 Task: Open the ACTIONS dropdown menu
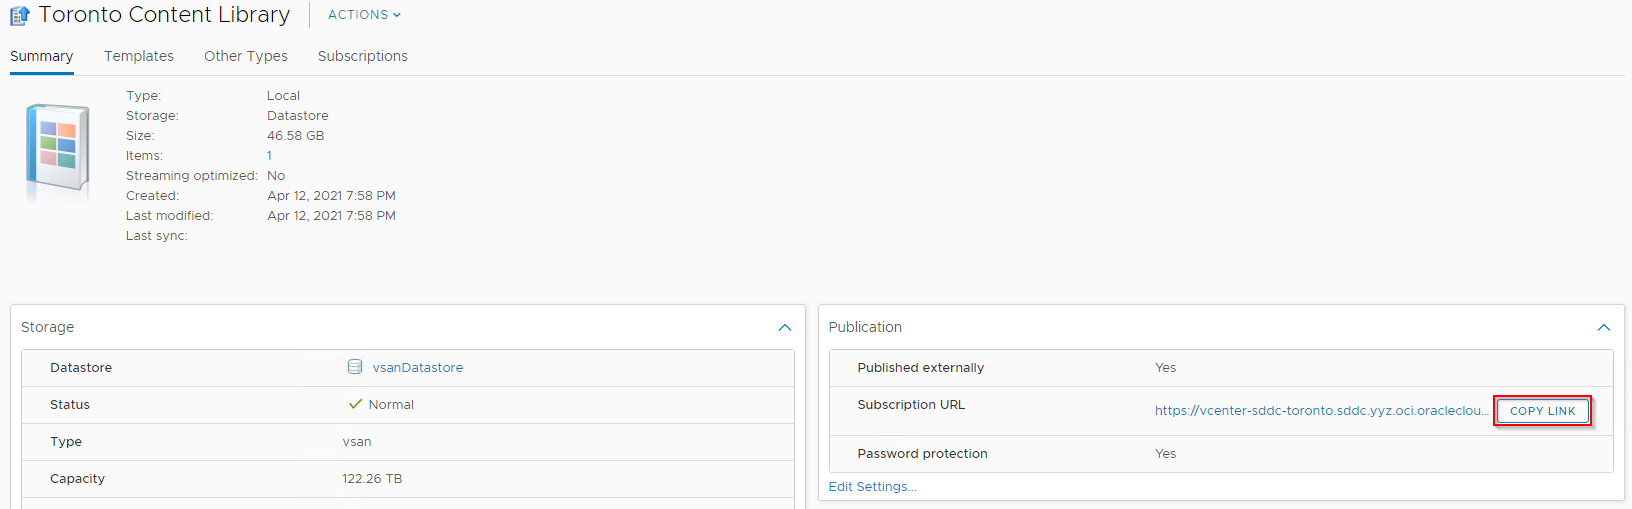point(364,15)
